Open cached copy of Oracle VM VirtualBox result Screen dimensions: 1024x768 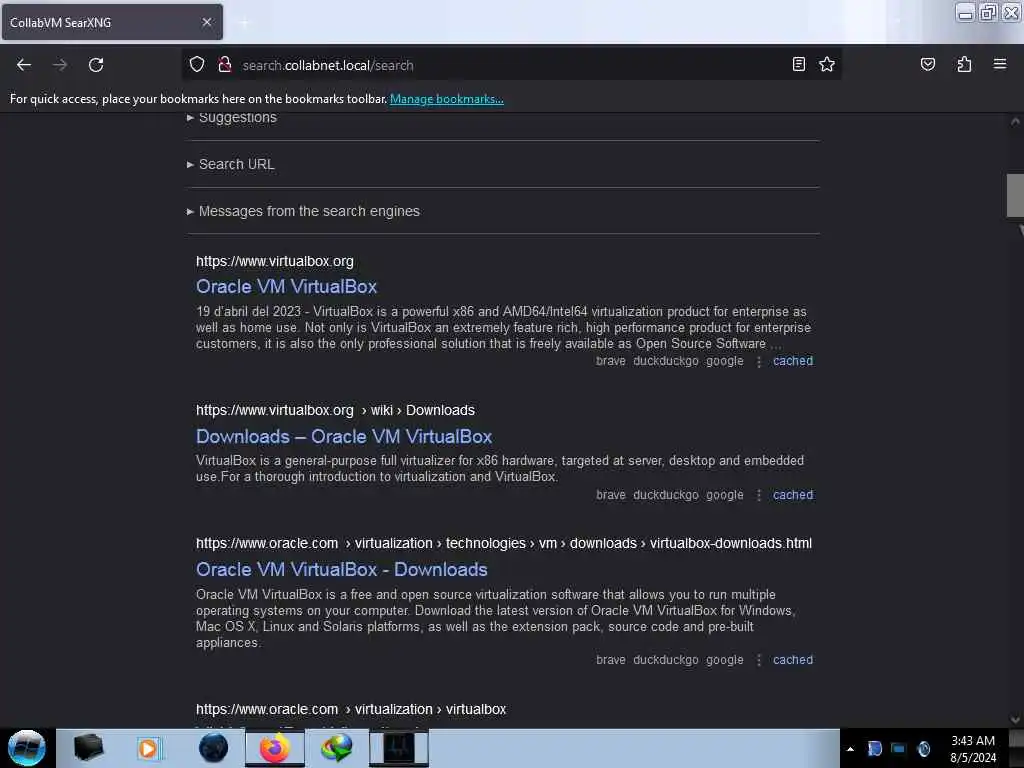(793, 361)
